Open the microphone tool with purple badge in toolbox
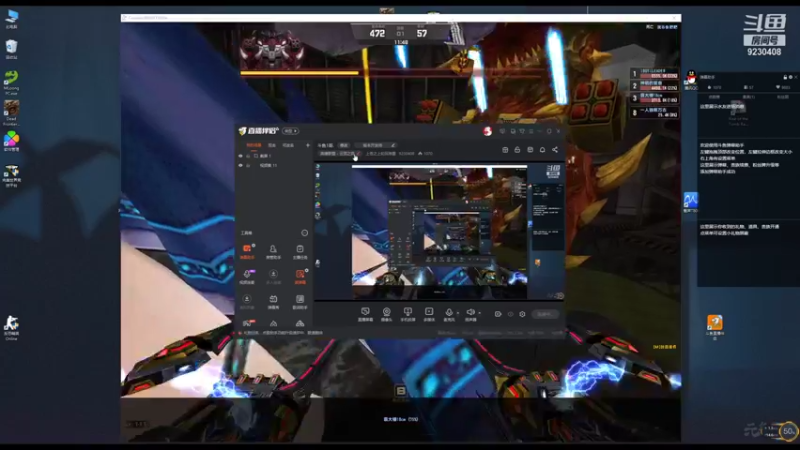Screen dimensions: 800x450 coord(247,276)
